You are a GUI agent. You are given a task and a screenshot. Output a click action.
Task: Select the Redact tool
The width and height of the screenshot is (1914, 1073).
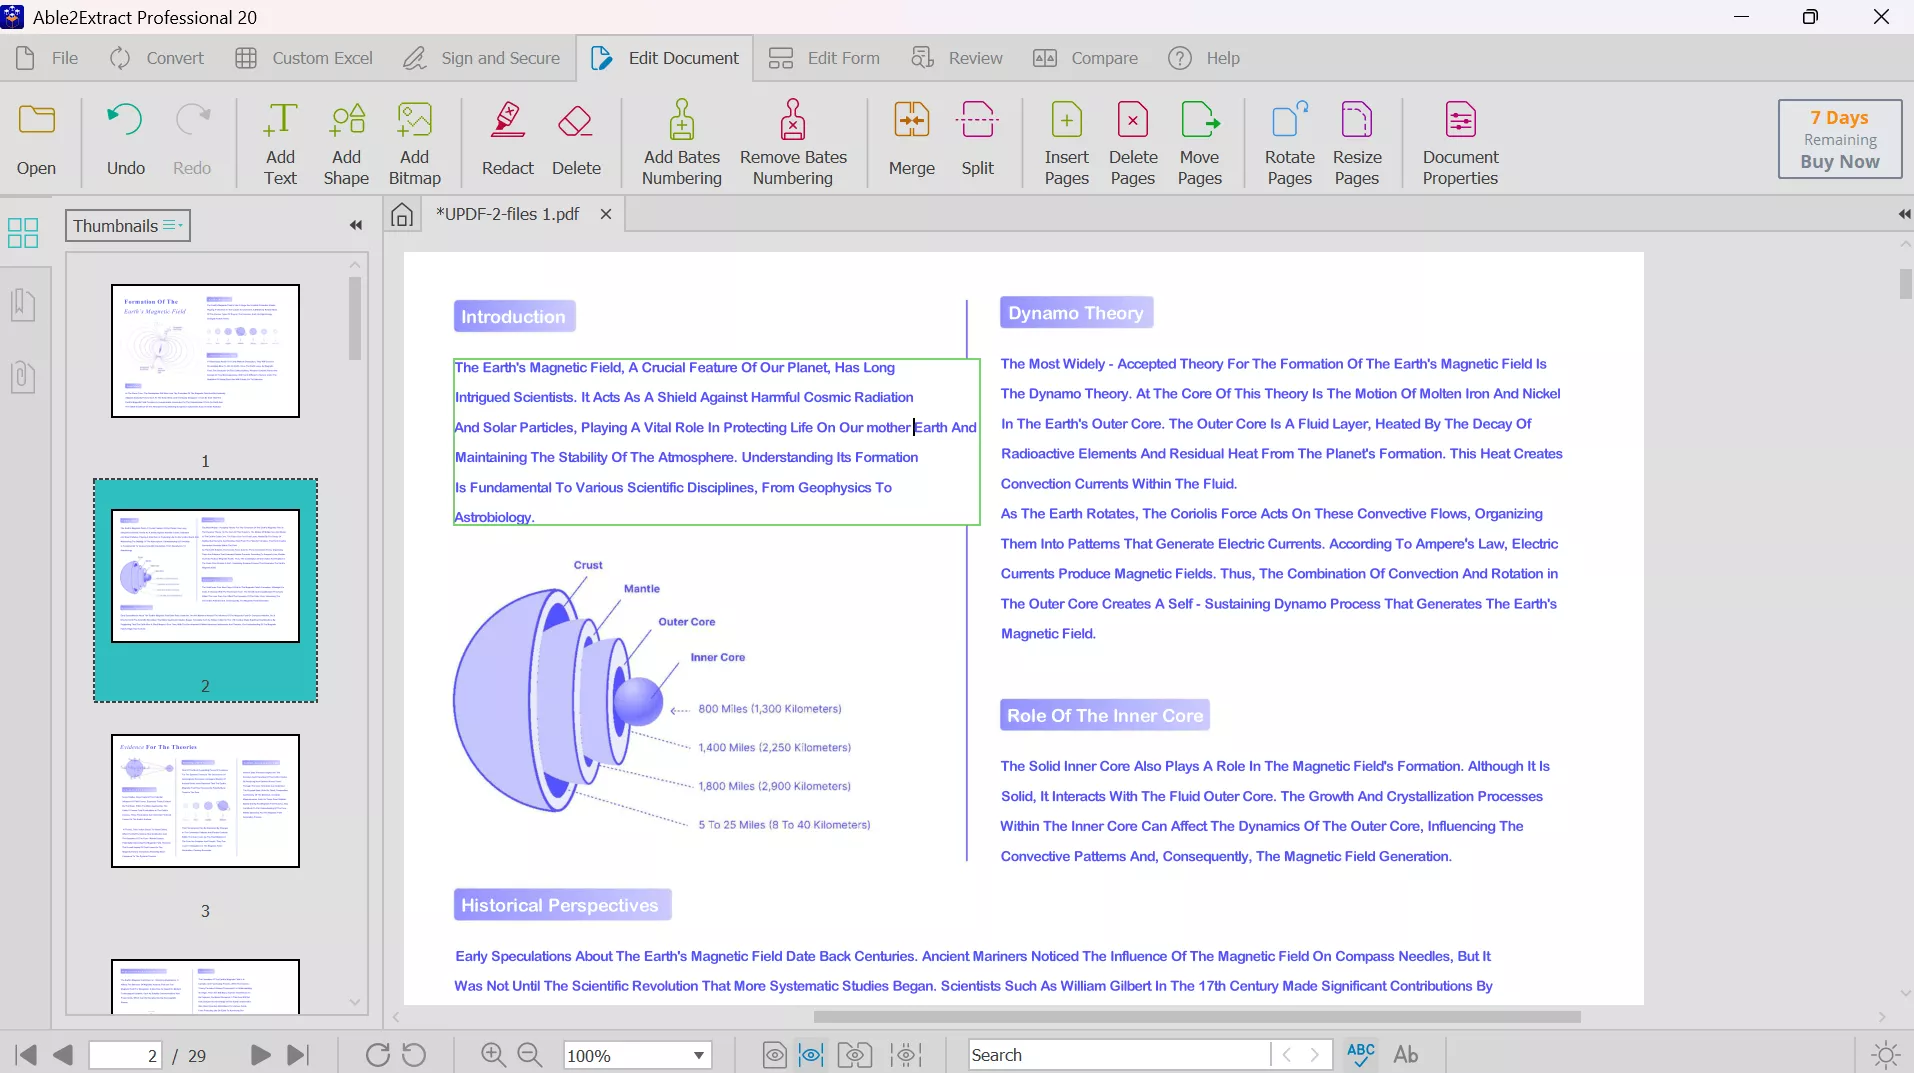(x=507, y=141)
